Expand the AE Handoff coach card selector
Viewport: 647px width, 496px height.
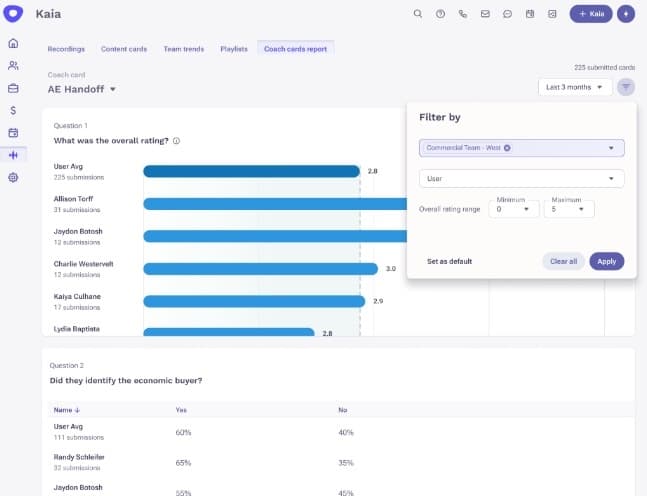(82, 89)
